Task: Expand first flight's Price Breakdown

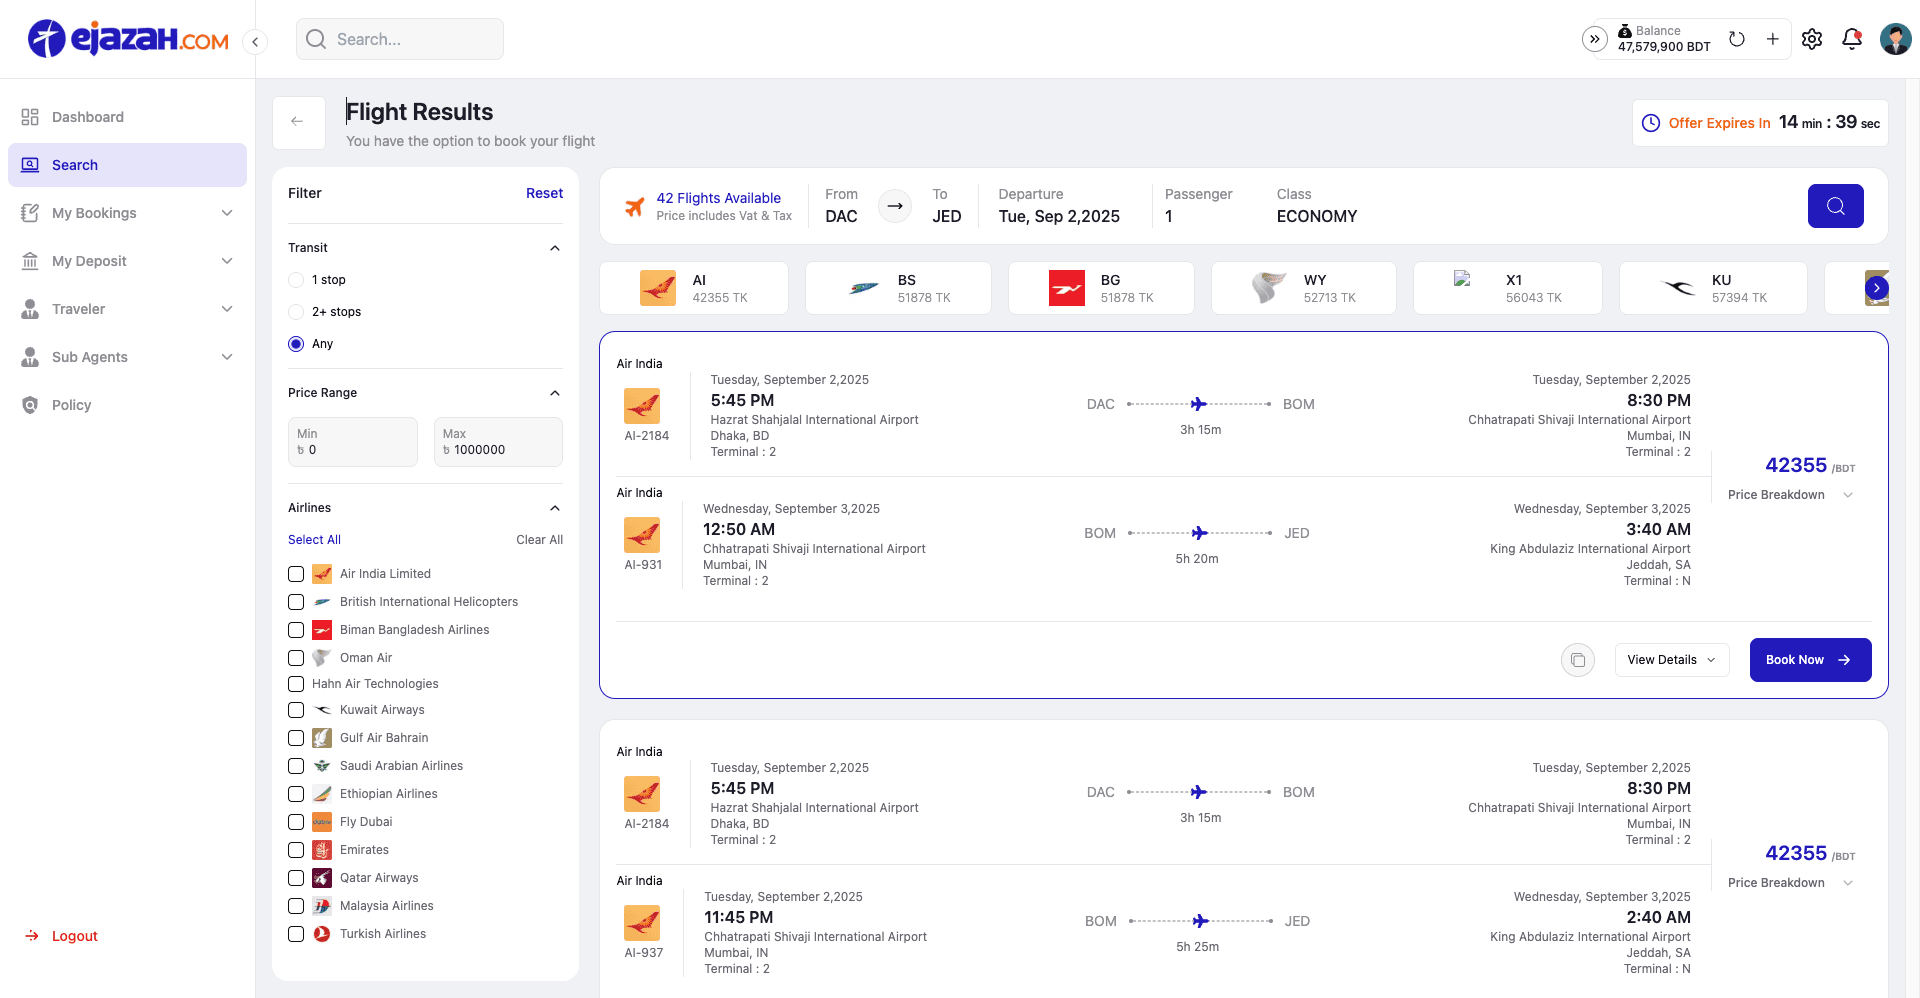Action: pyautogui.click(x=1790, y=495)
